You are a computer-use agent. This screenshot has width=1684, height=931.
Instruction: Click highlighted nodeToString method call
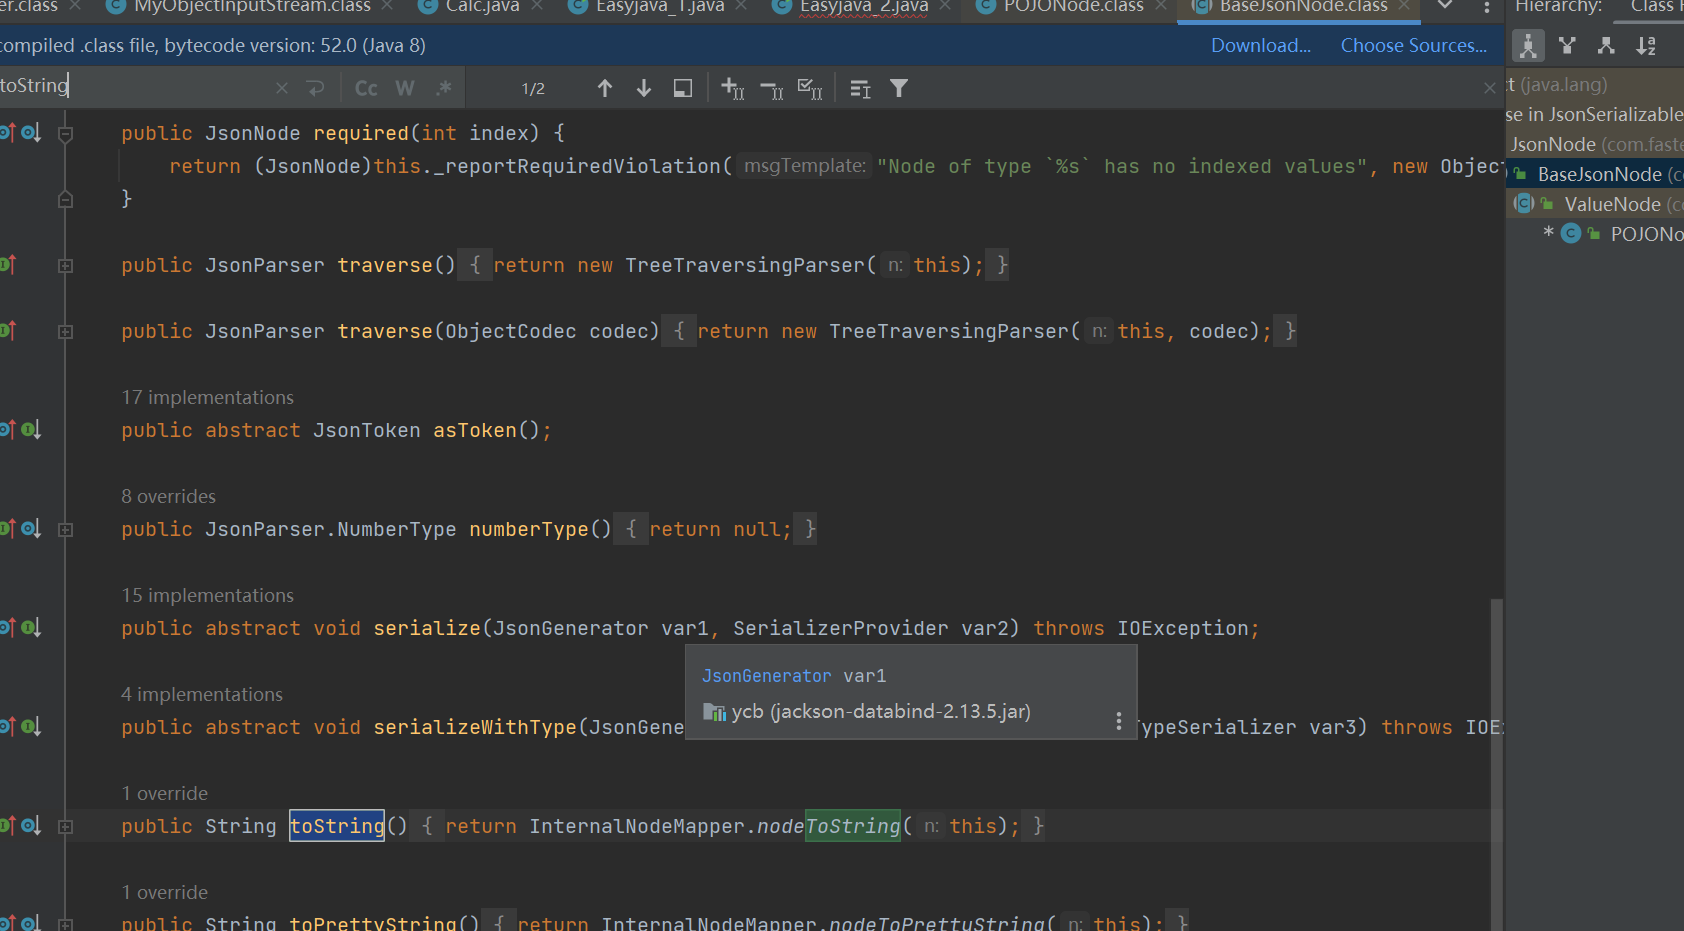829,826
